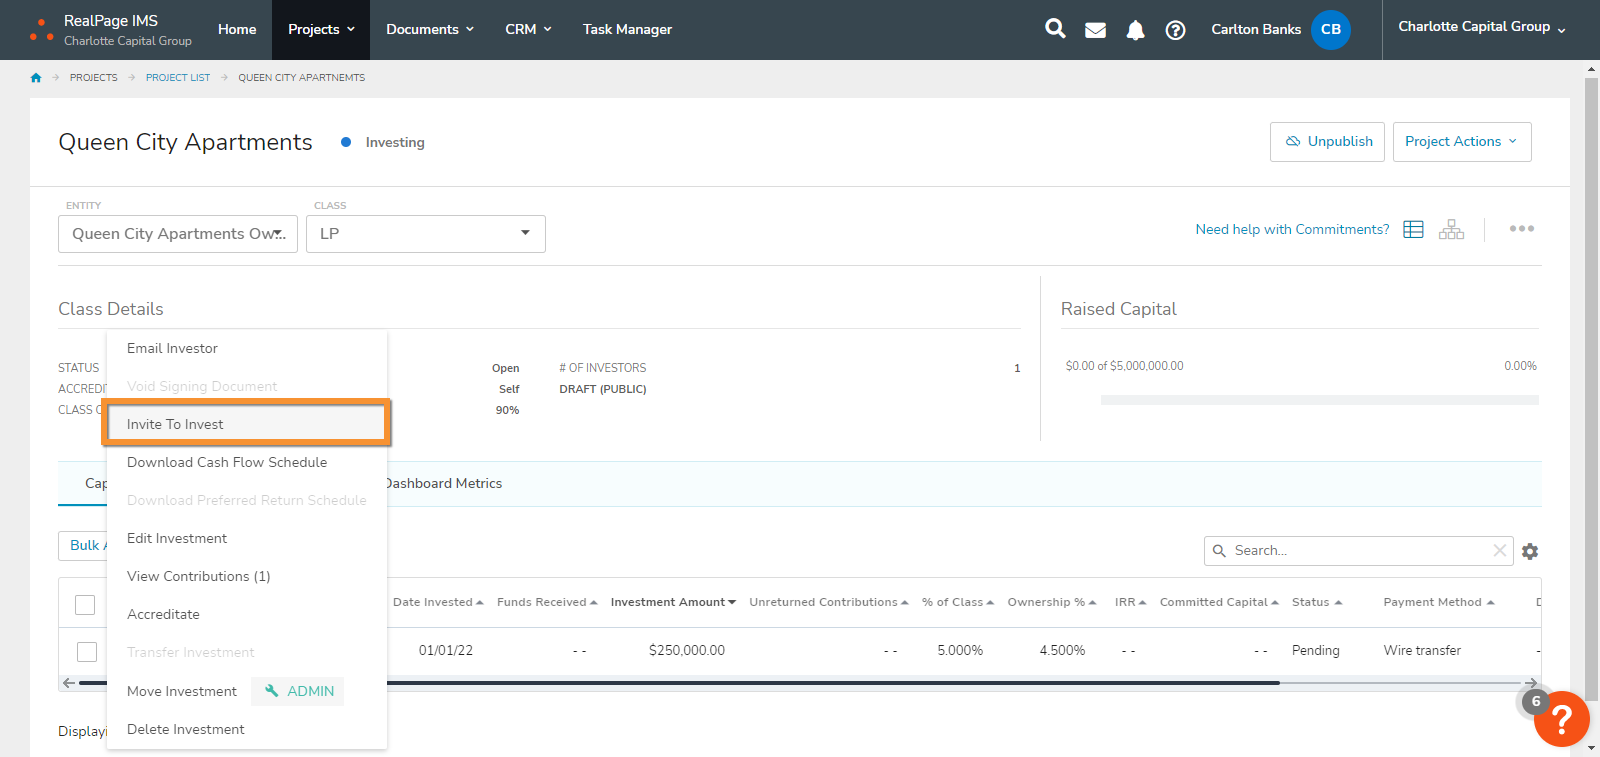
Task: Choose Invite To Invest
Action: [246, 424]
